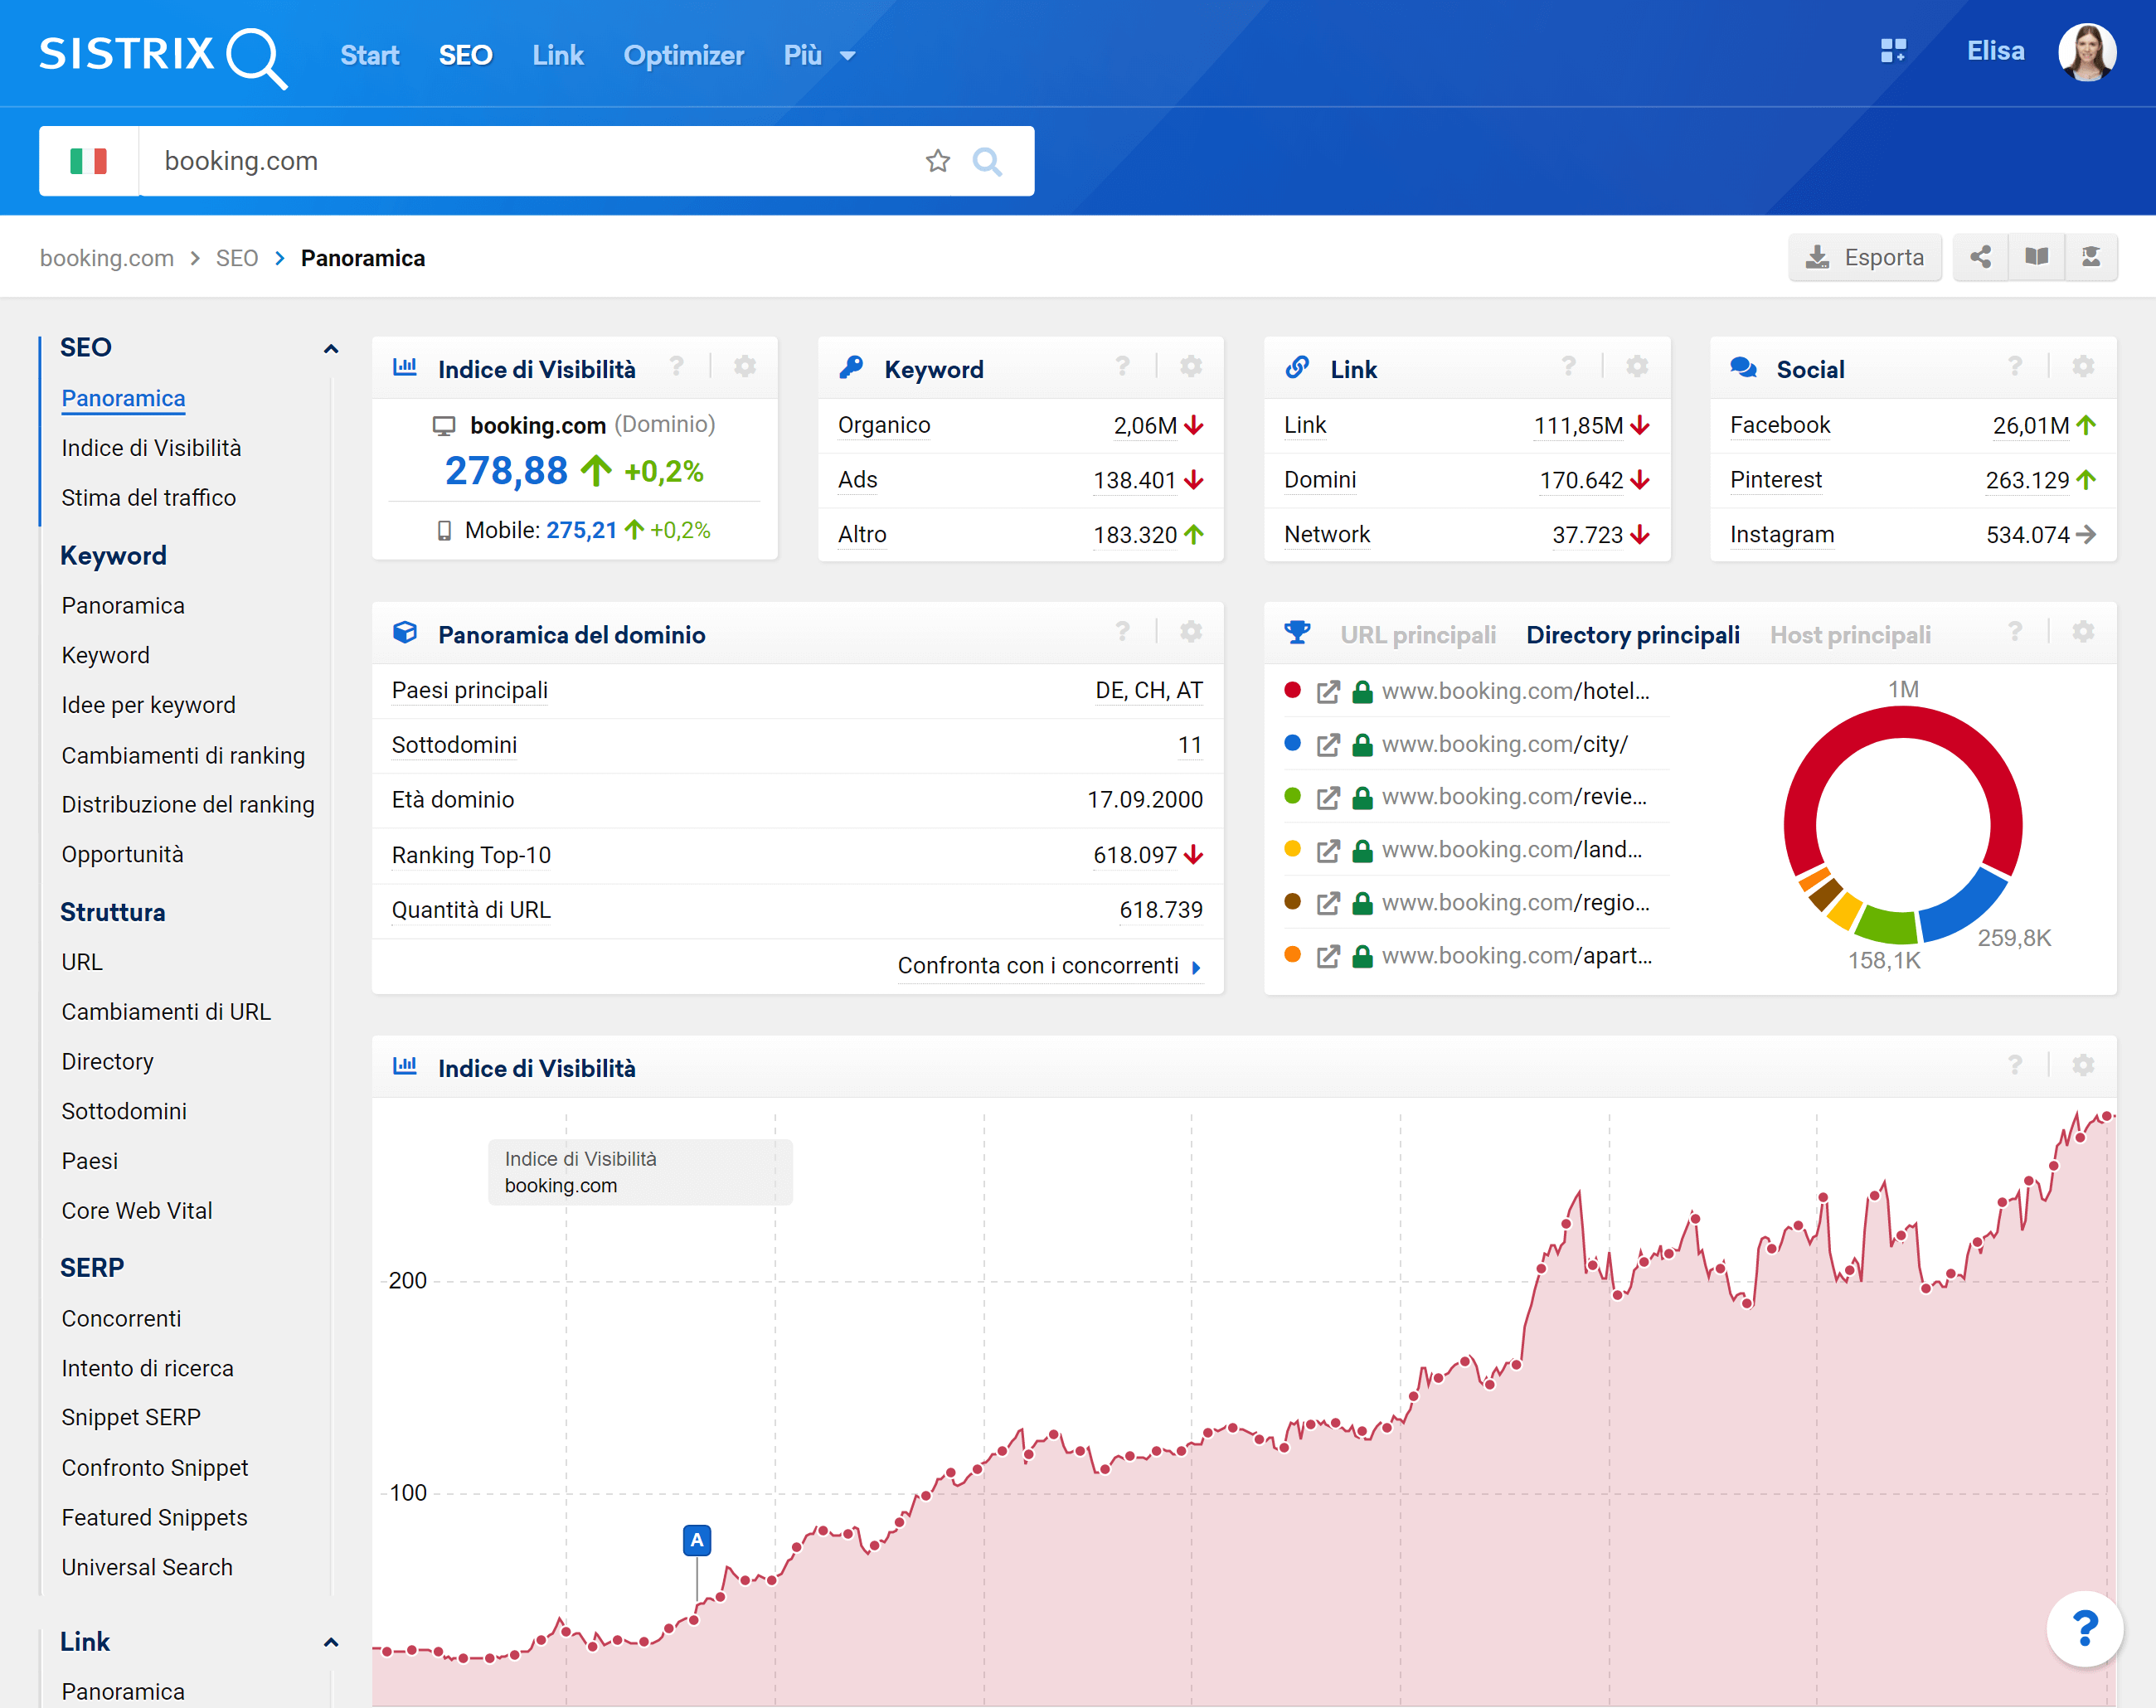Click green swatch for /revie directory
The image size is (2156, 1708).
1292,796
